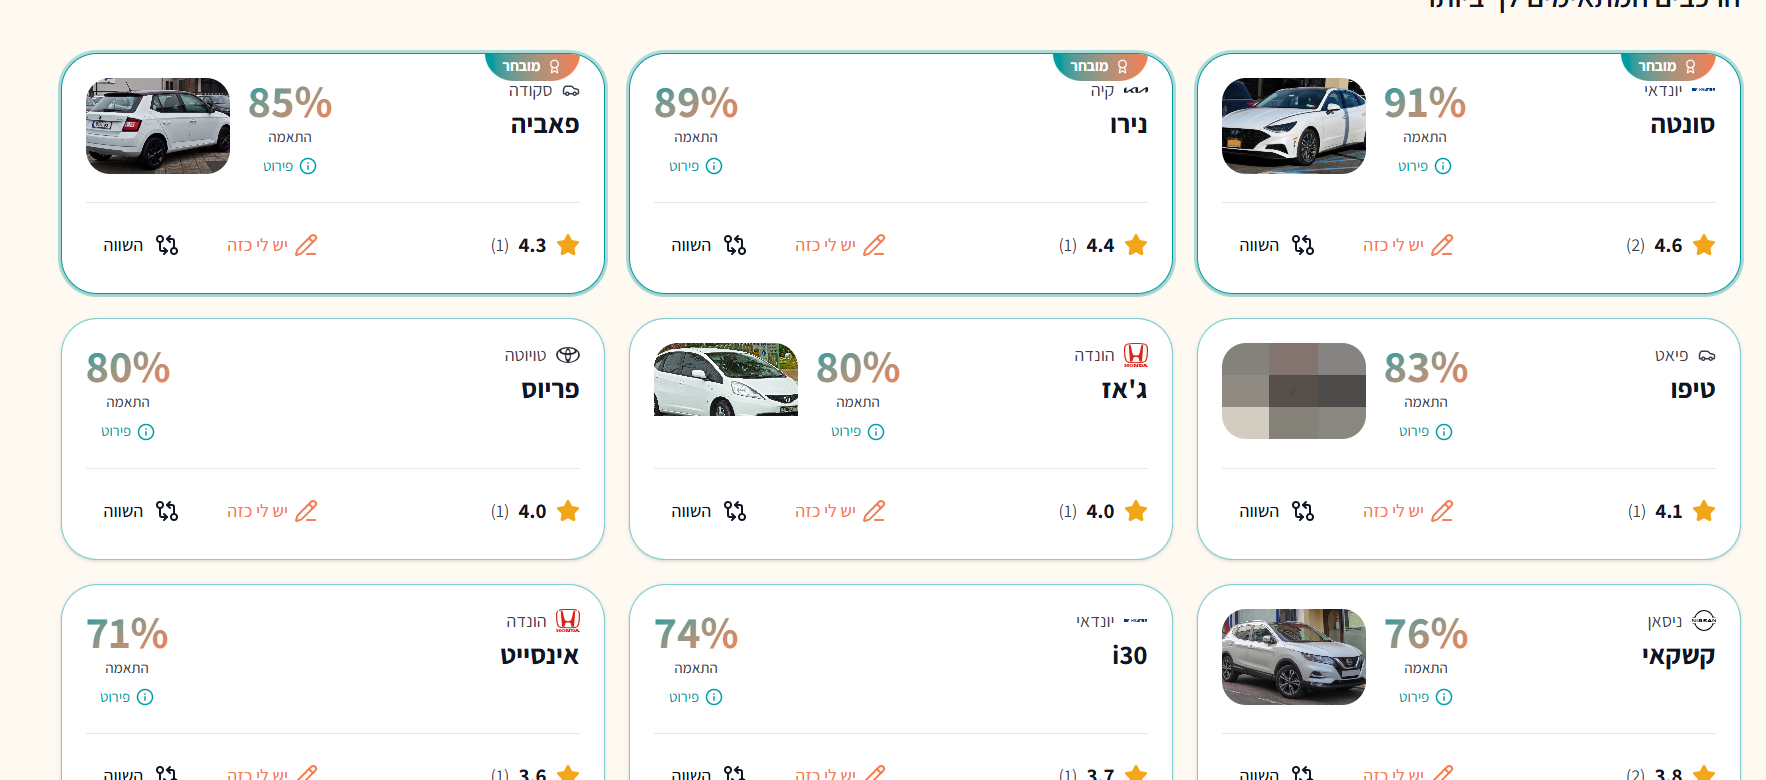Click the pencil icon on the Niro card

point(874,245)
